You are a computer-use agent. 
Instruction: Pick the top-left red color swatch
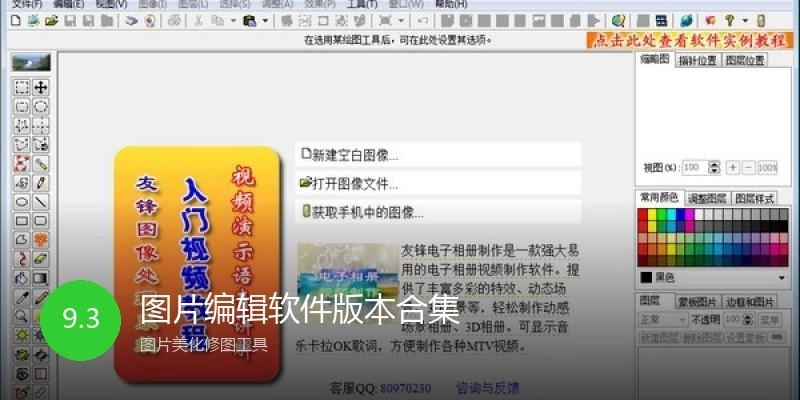643,214
